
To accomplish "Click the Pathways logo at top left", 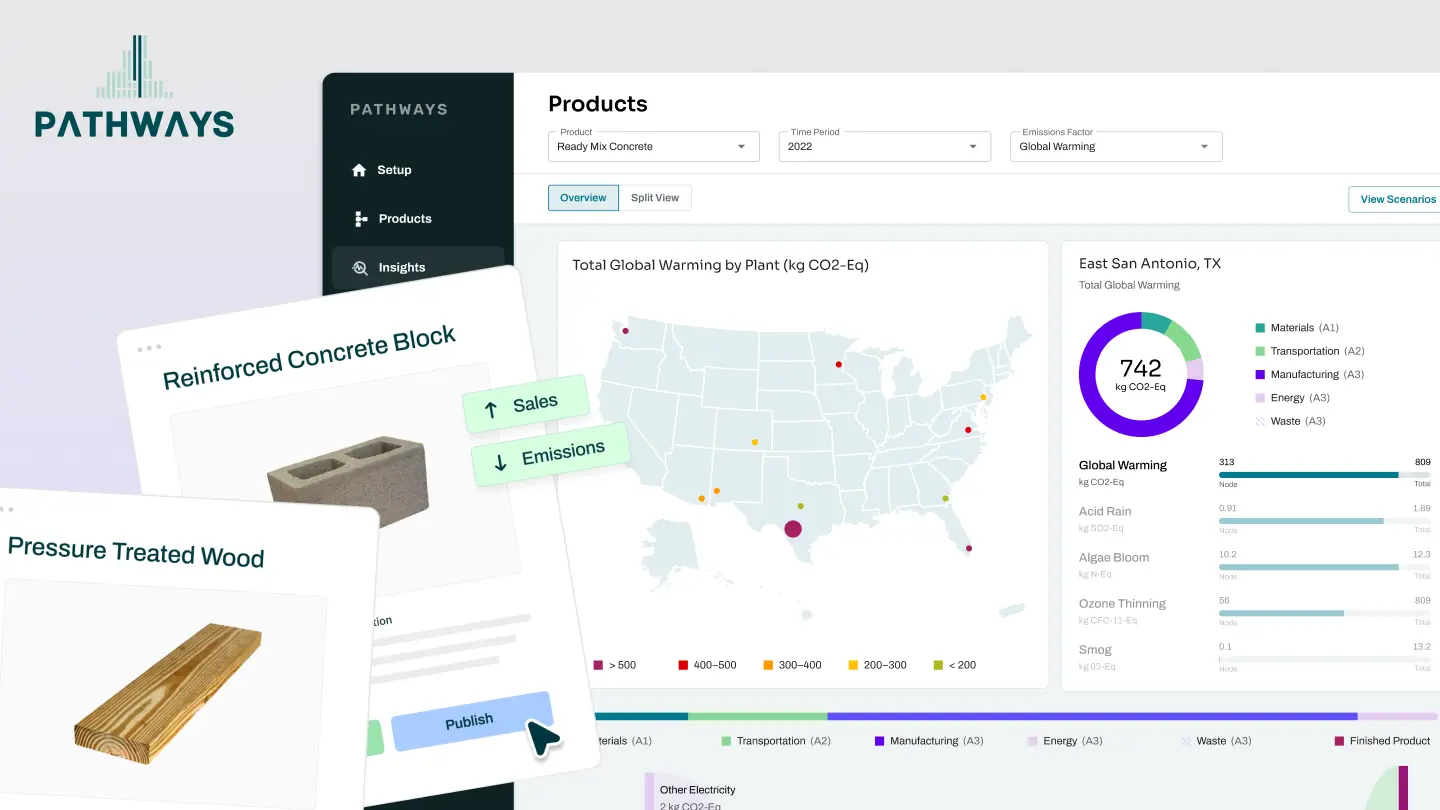I will click(x=134, y=88).
